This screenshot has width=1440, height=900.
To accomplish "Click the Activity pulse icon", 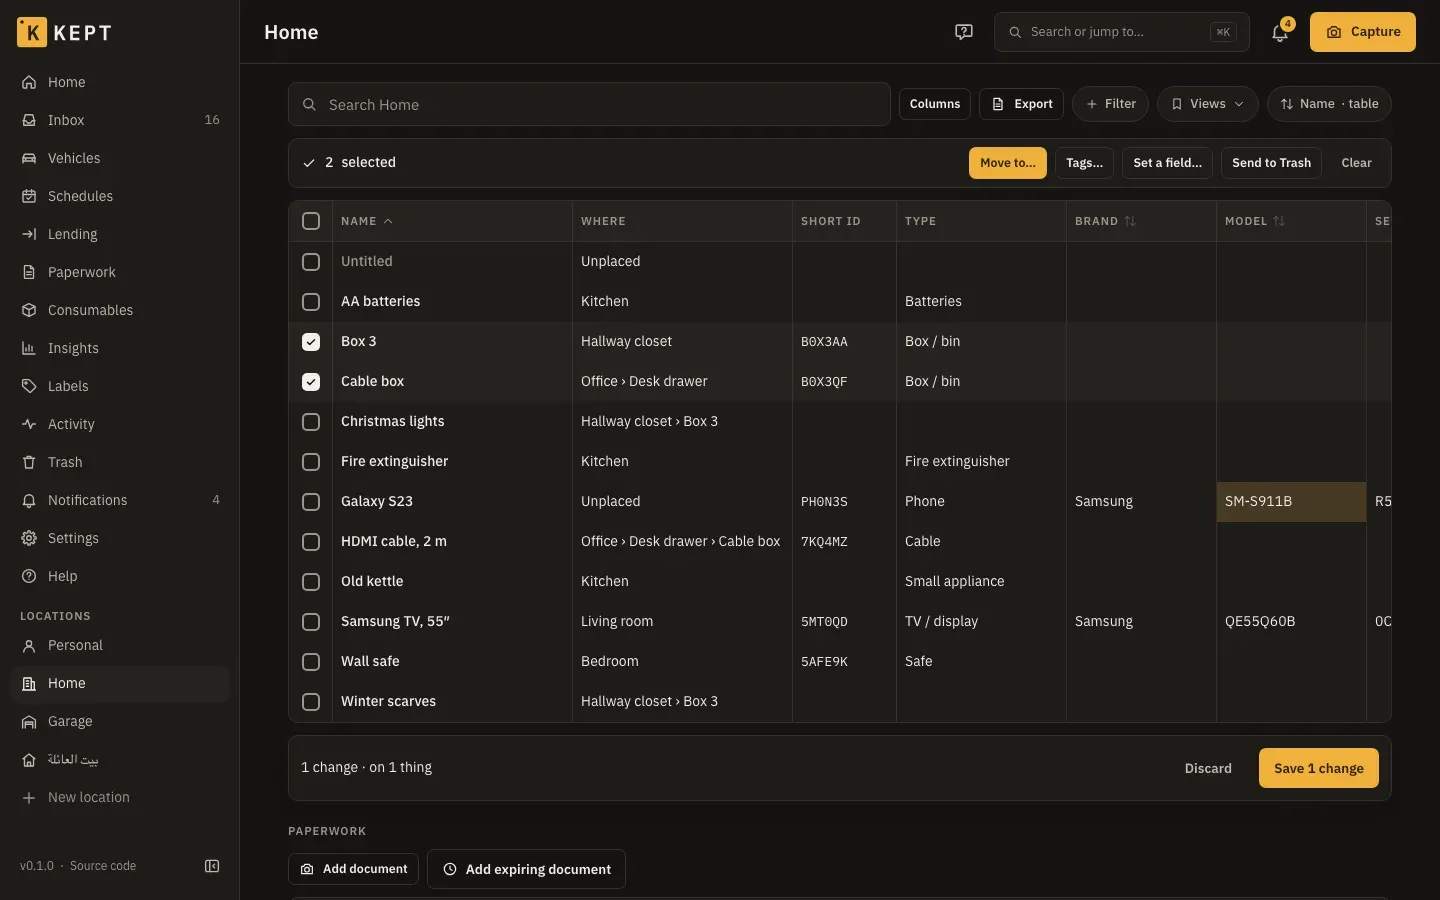I will (29, 424).
